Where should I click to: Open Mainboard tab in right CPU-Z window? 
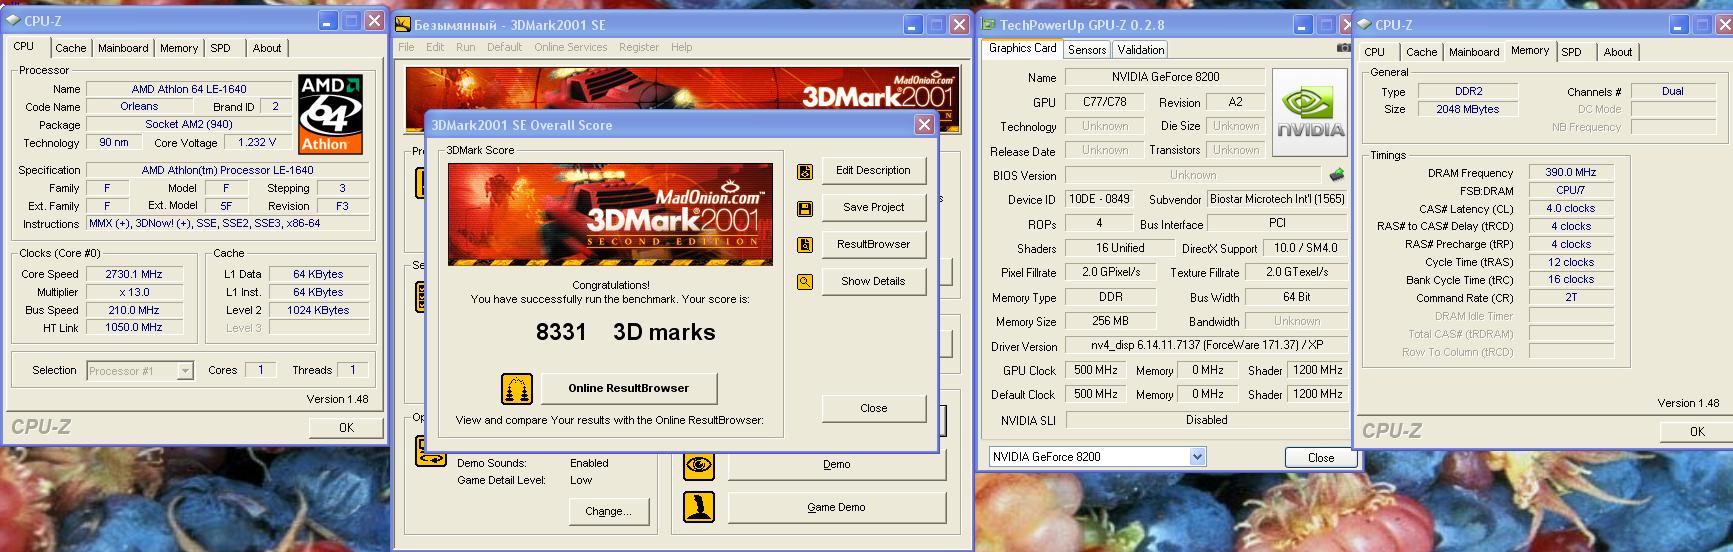pos(1474,52)
